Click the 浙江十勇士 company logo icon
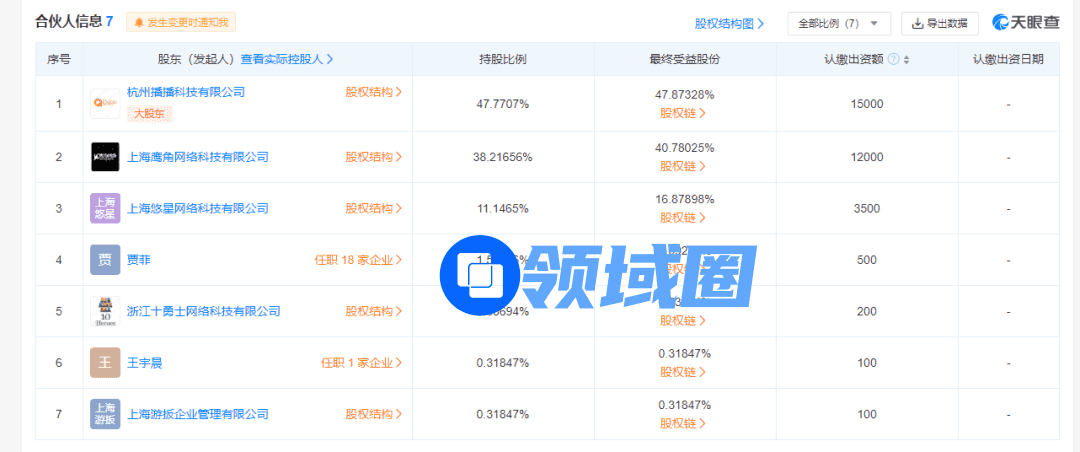 tap(105, 312)
